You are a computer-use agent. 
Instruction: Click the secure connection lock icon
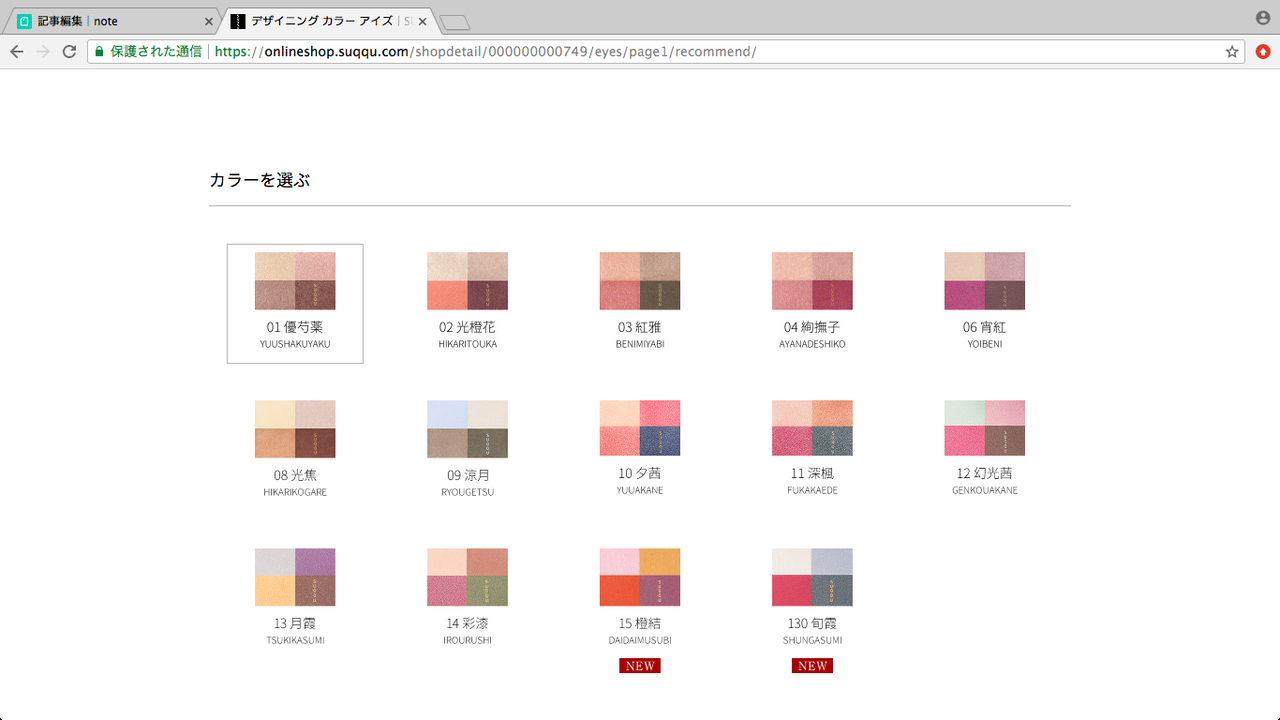pos(99,51)
